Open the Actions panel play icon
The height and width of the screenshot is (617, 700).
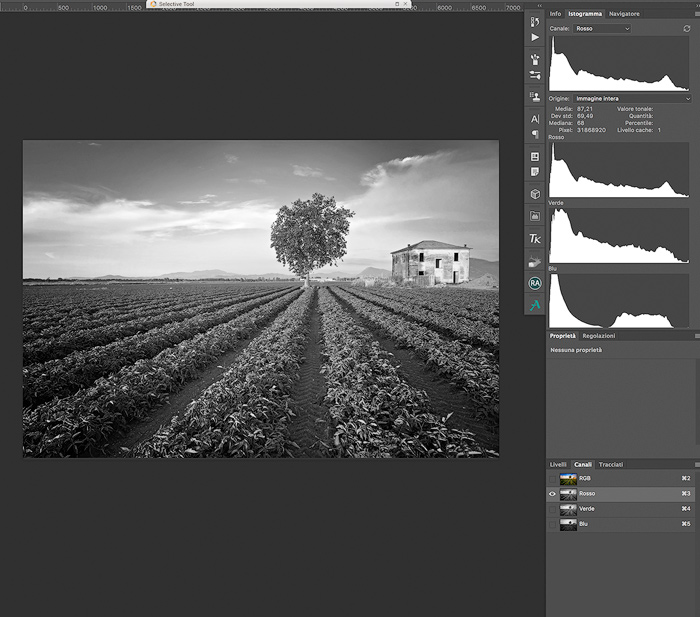[x=535, y=37]
